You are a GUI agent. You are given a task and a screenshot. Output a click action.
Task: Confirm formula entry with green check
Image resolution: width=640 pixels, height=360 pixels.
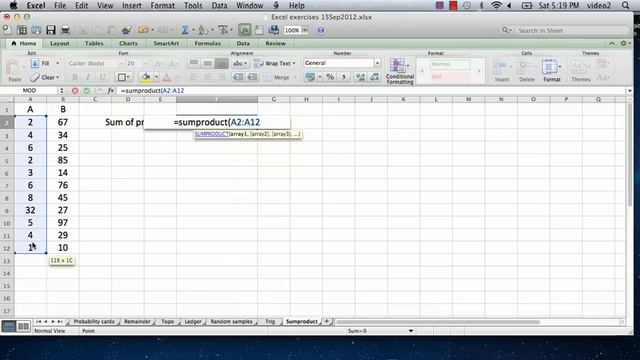87,91
